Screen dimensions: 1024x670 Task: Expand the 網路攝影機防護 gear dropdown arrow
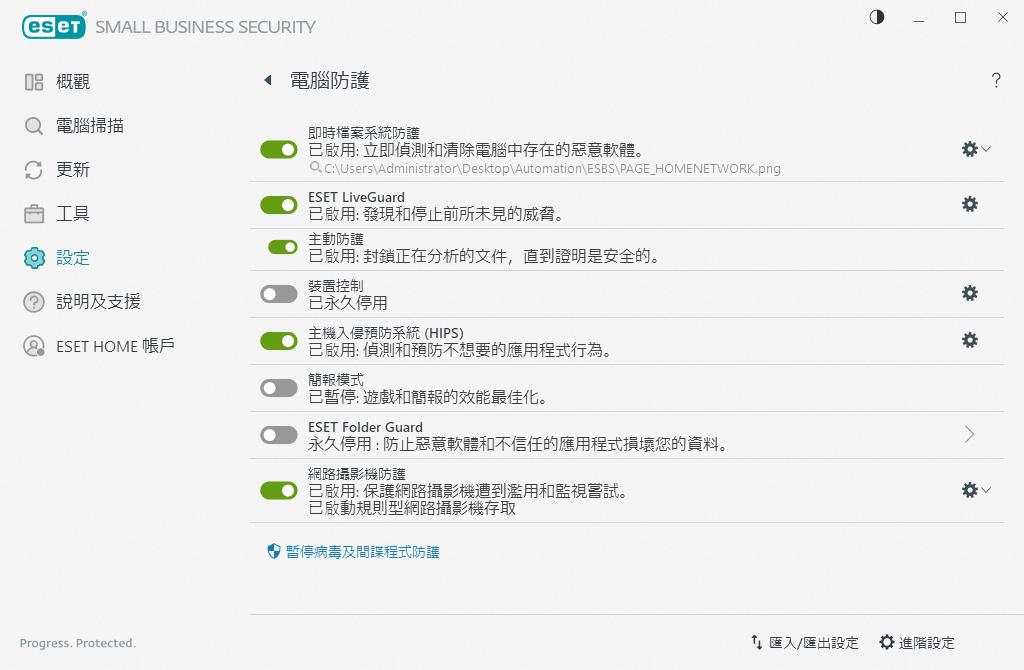click(x=986, y=490)
